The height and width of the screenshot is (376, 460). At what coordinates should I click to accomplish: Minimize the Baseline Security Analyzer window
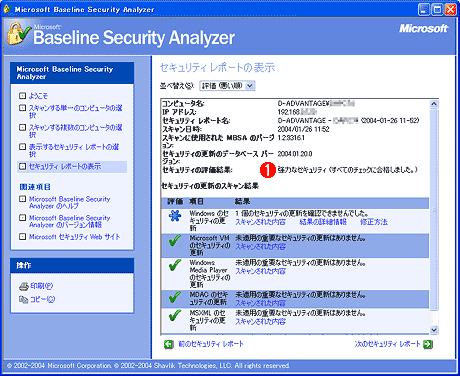tap(424, 9)
